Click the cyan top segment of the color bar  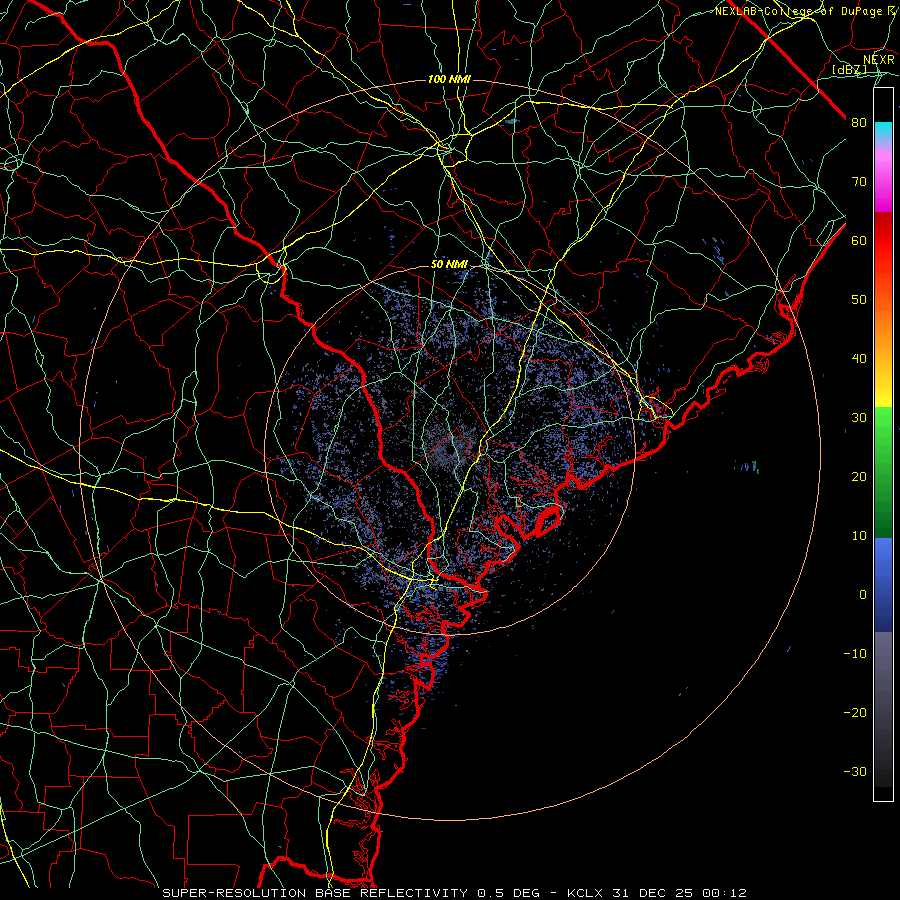[883, 131]
